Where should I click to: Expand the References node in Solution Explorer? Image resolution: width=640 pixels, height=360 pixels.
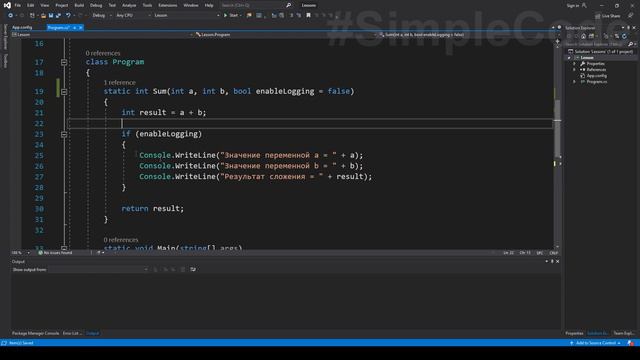pyautogui.click(x=574, y=70)
